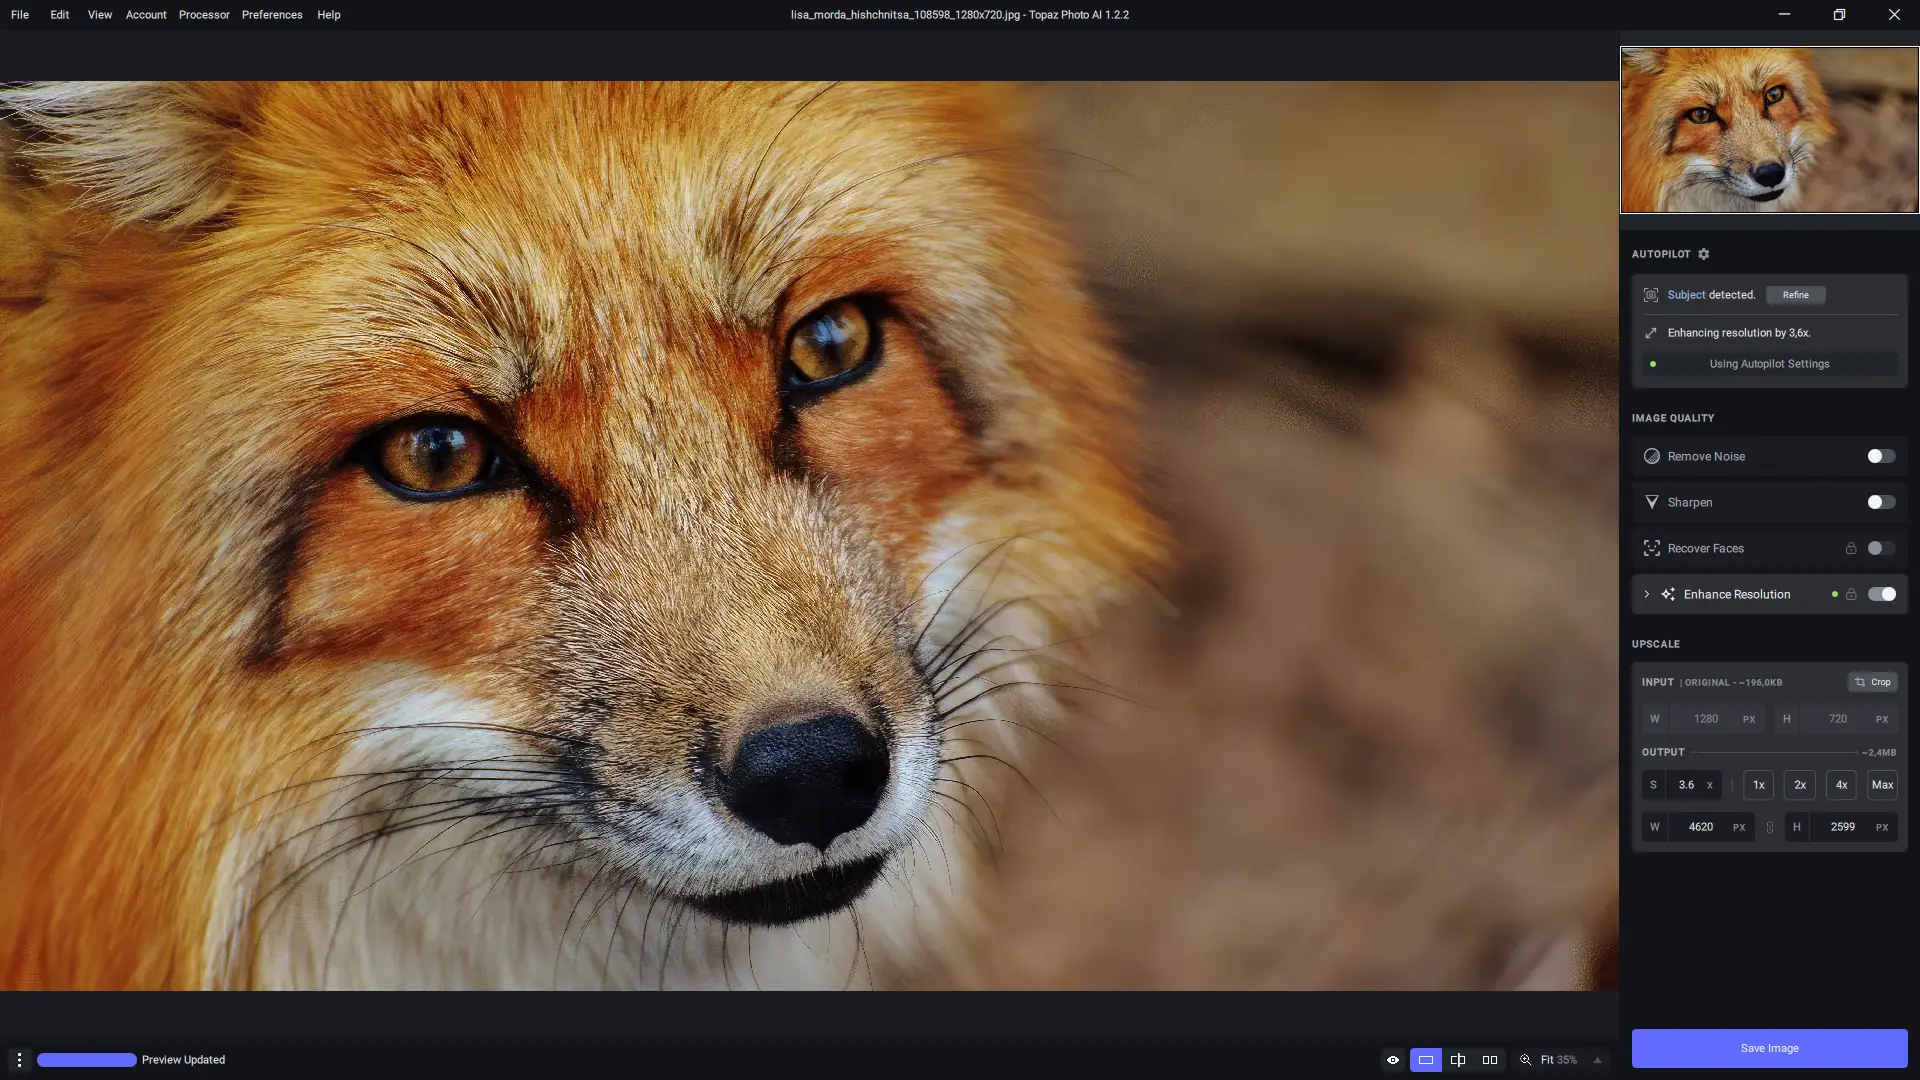1920x1080 pixels.
Task: Open the overflow menu in bottom-left corner
Action: click(x=18, y=1059)
